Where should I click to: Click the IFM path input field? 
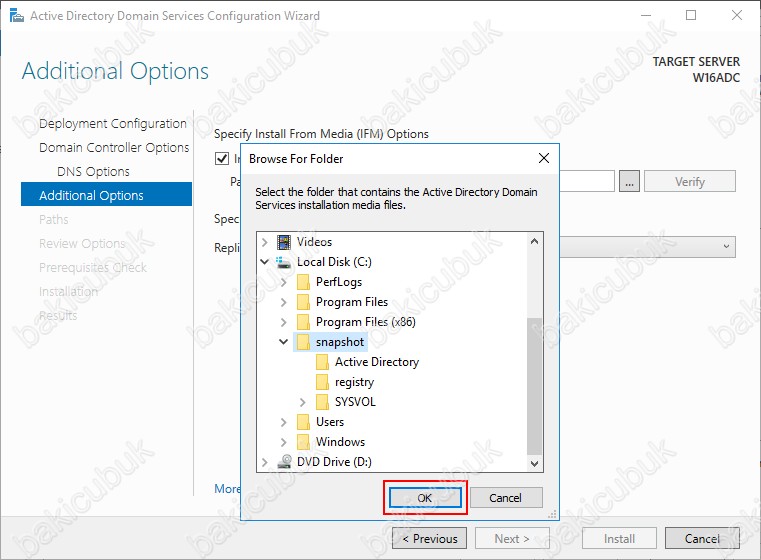pyautogui.click(x=587, y=181)
